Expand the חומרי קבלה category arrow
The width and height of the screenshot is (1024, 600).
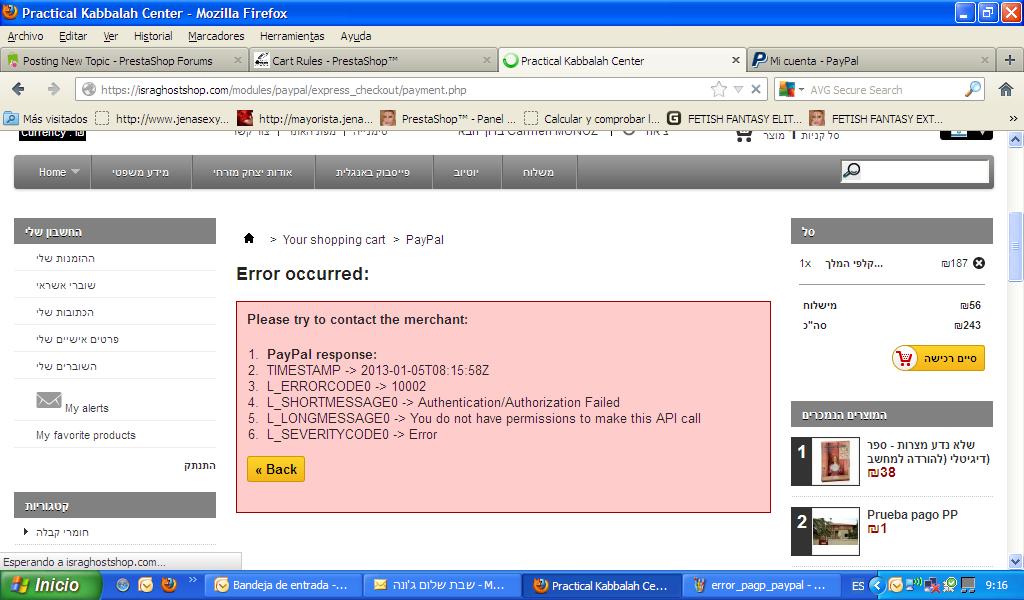tap(25, 531)
